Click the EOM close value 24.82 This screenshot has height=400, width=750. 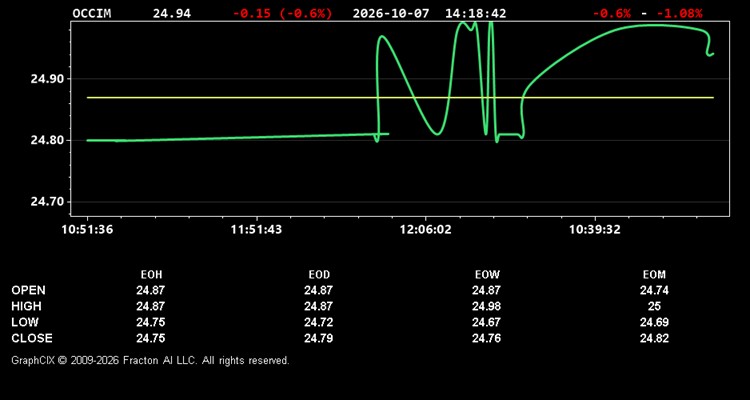click(654, 338)
